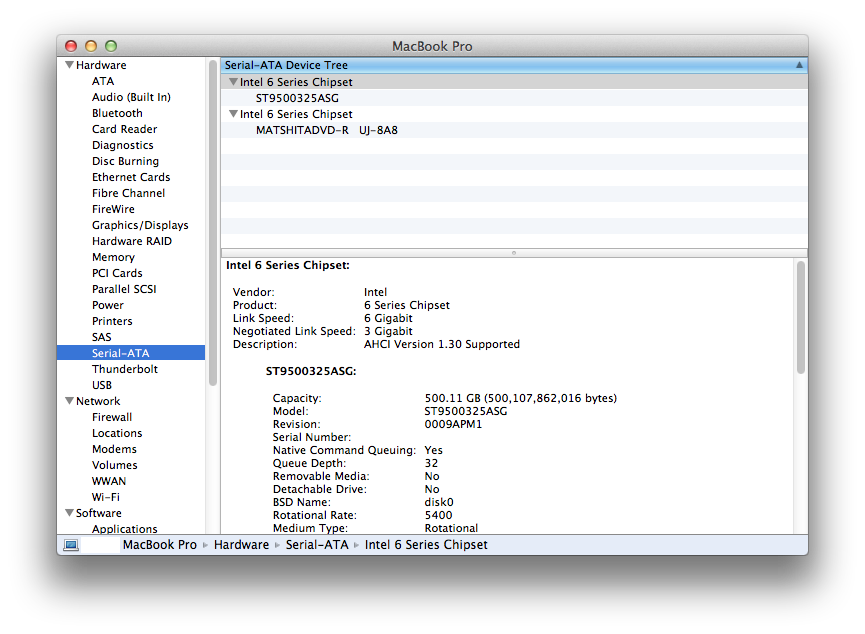Viewport: 865px width, 634px height.
Task: Select FireWire in the sidebar
Action: click(113, 209)
